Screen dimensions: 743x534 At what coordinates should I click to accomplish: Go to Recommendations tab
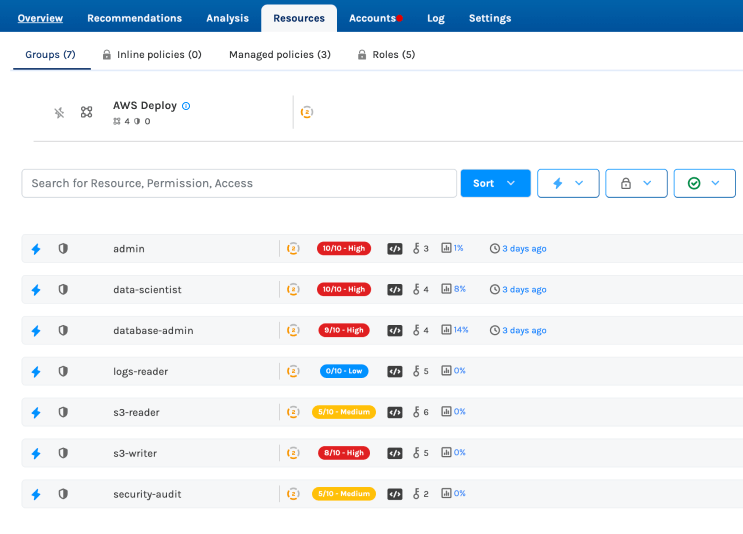135,18
